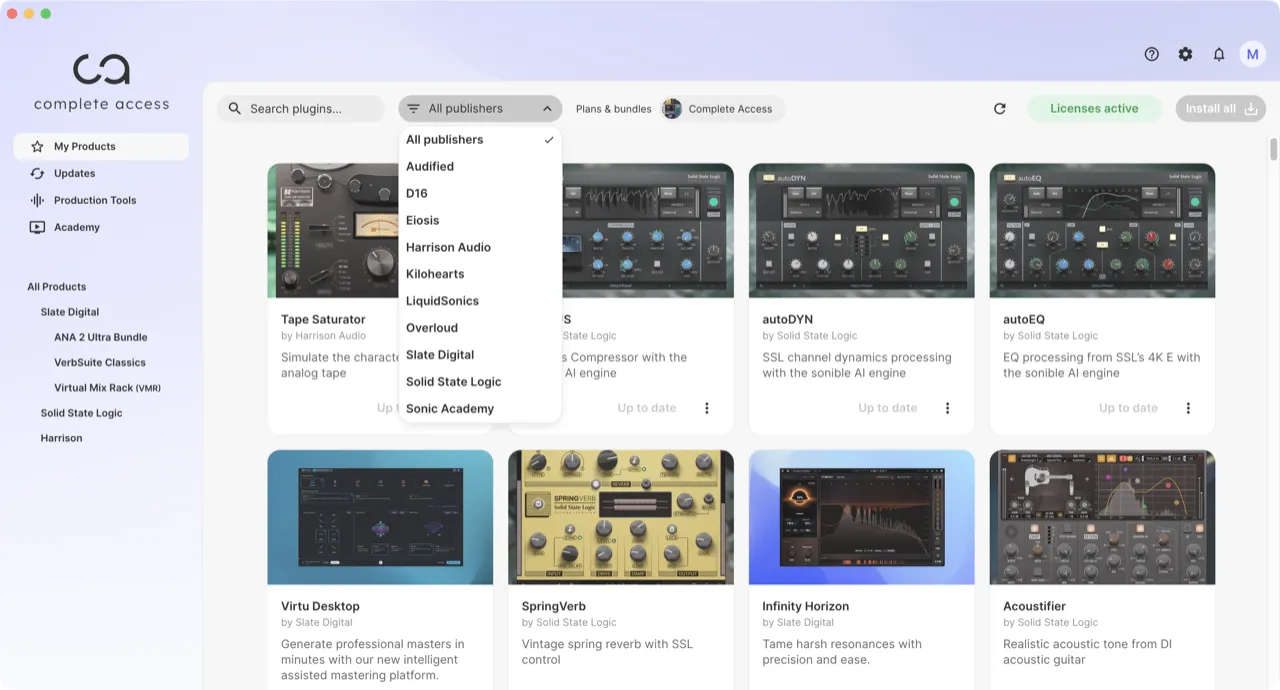Select Kilohearts from publisher list
Viewport: 1280px width, 690px height.
pyautogui.click(x=435, y=274)
